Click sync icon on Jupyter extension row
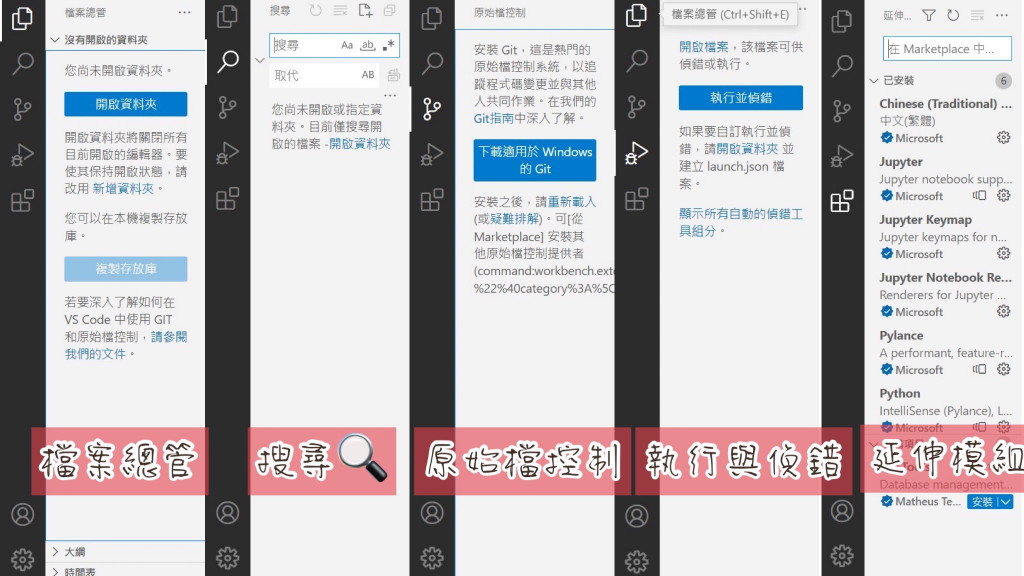Image resolution: width=1024 pixels, height=576 pixels. (979, 195)
